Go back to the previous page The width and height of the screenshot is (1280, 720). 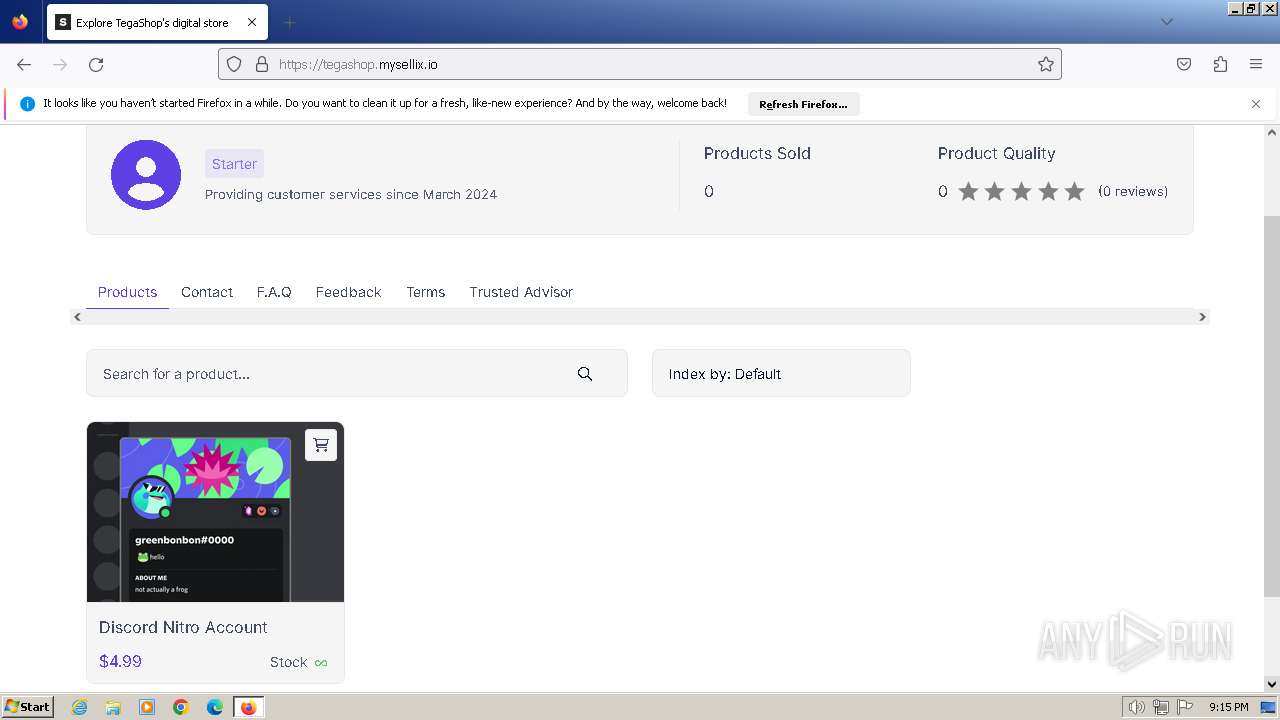(24, 64)
